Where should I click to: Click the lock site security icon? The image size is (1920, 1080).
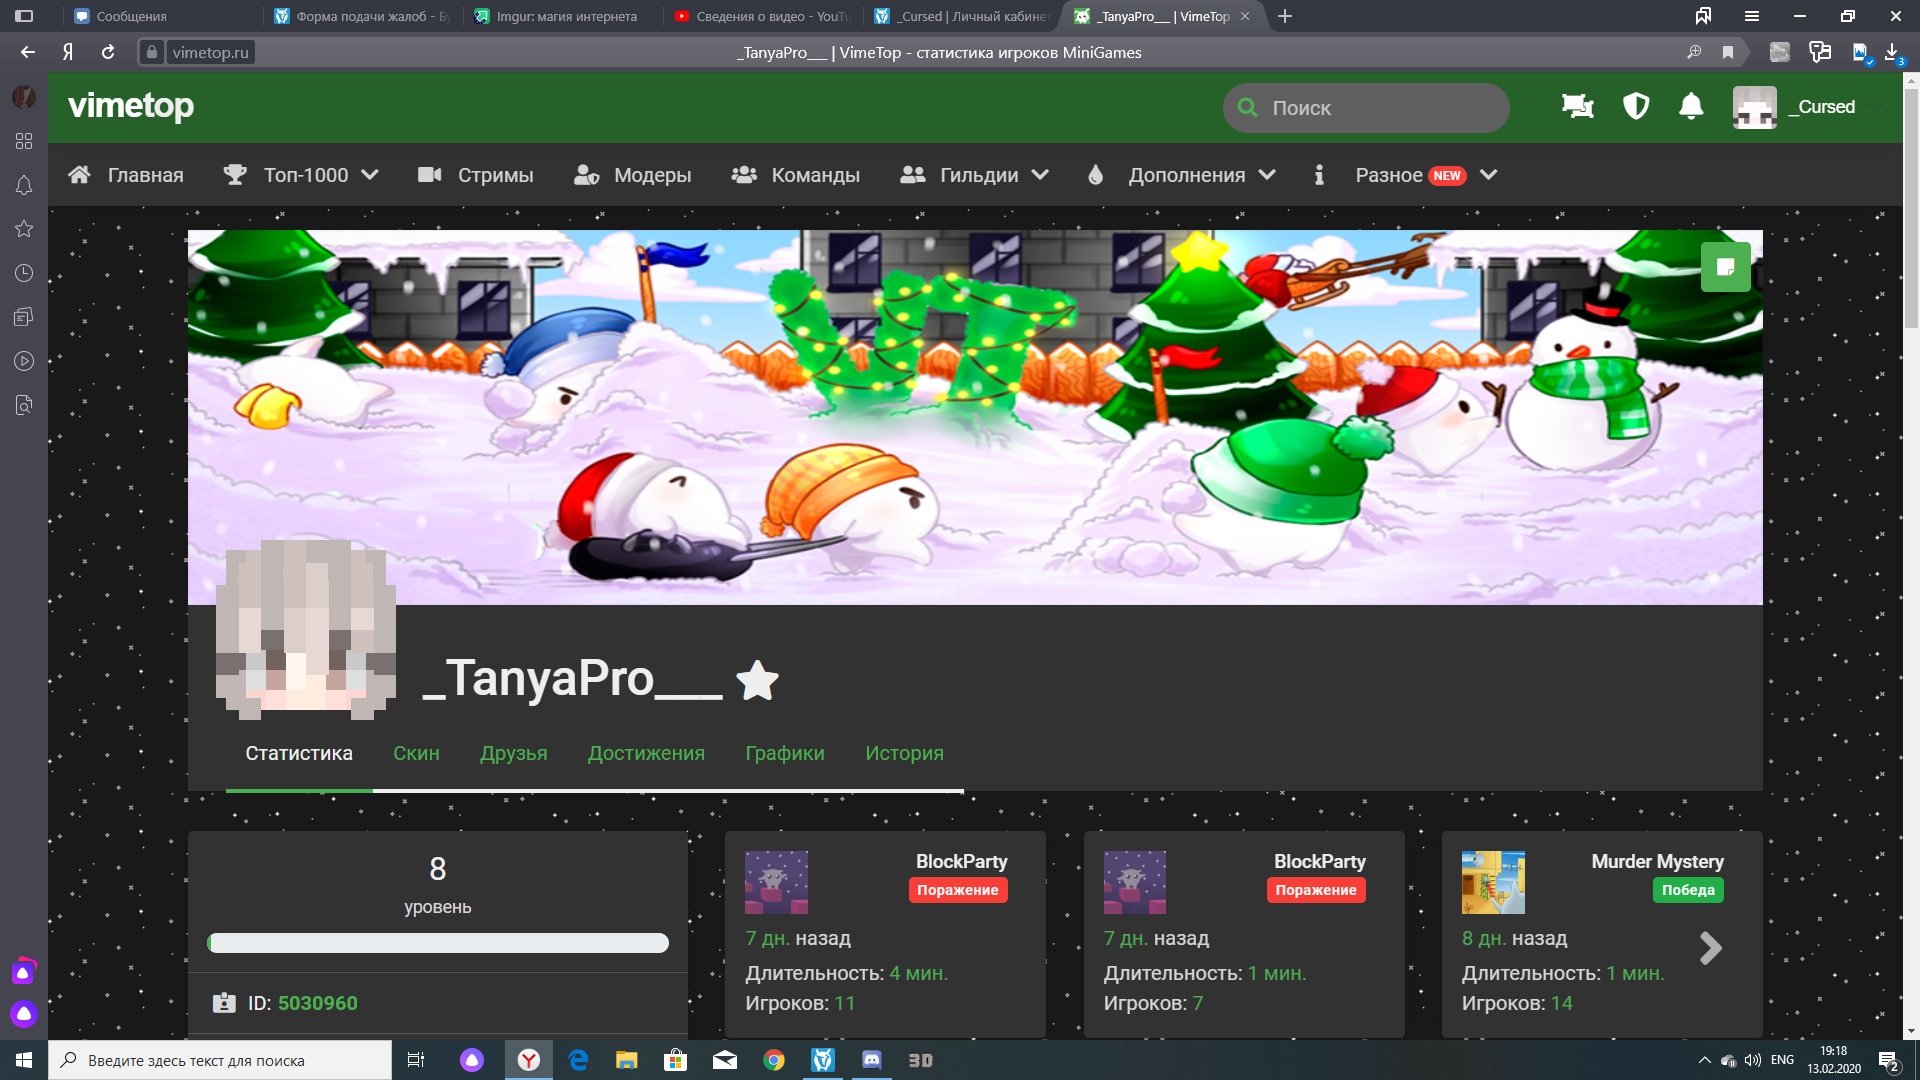tap(151, 52)
